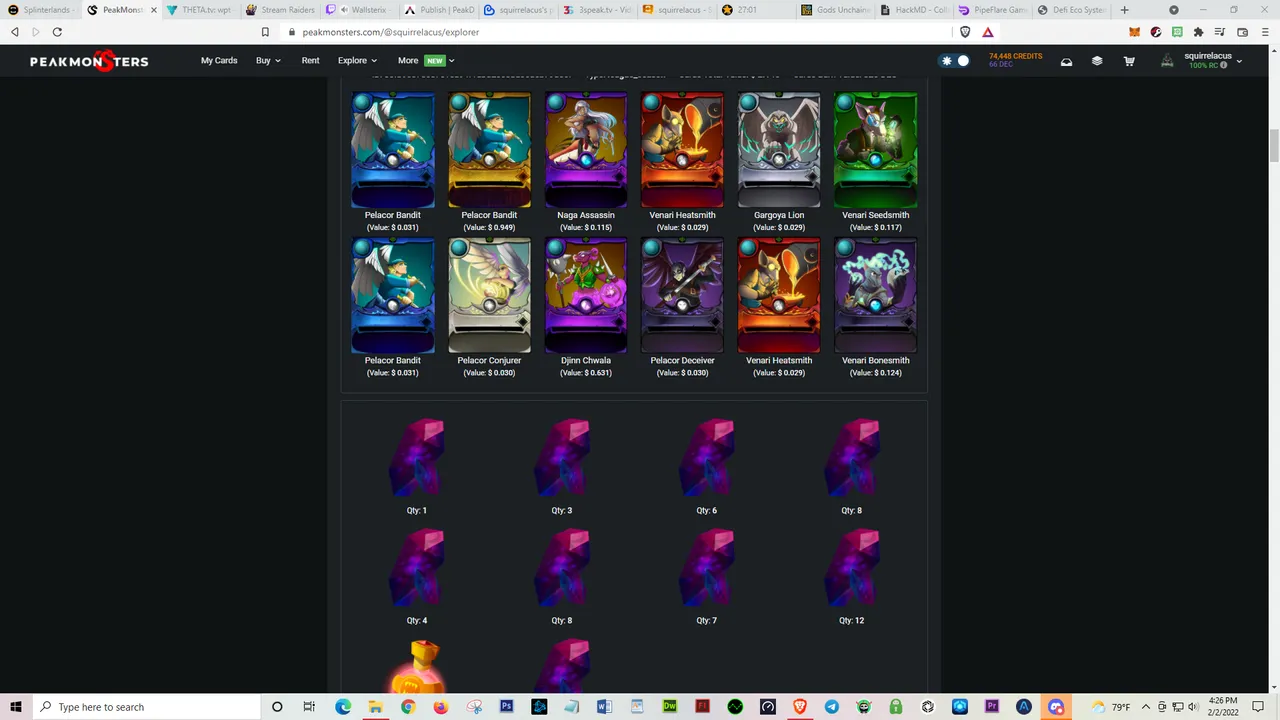Image resolution: width=1280 pixels, height=720 pixels.
Task: Open Windows Start menu
Action: (x=16, y=707)
